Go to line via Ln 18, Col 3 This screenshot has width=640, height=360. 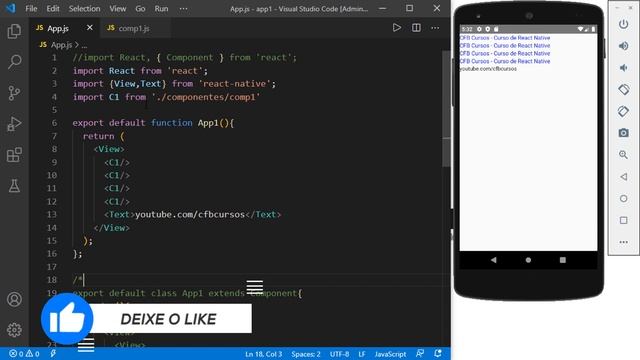tap(263, 354)
